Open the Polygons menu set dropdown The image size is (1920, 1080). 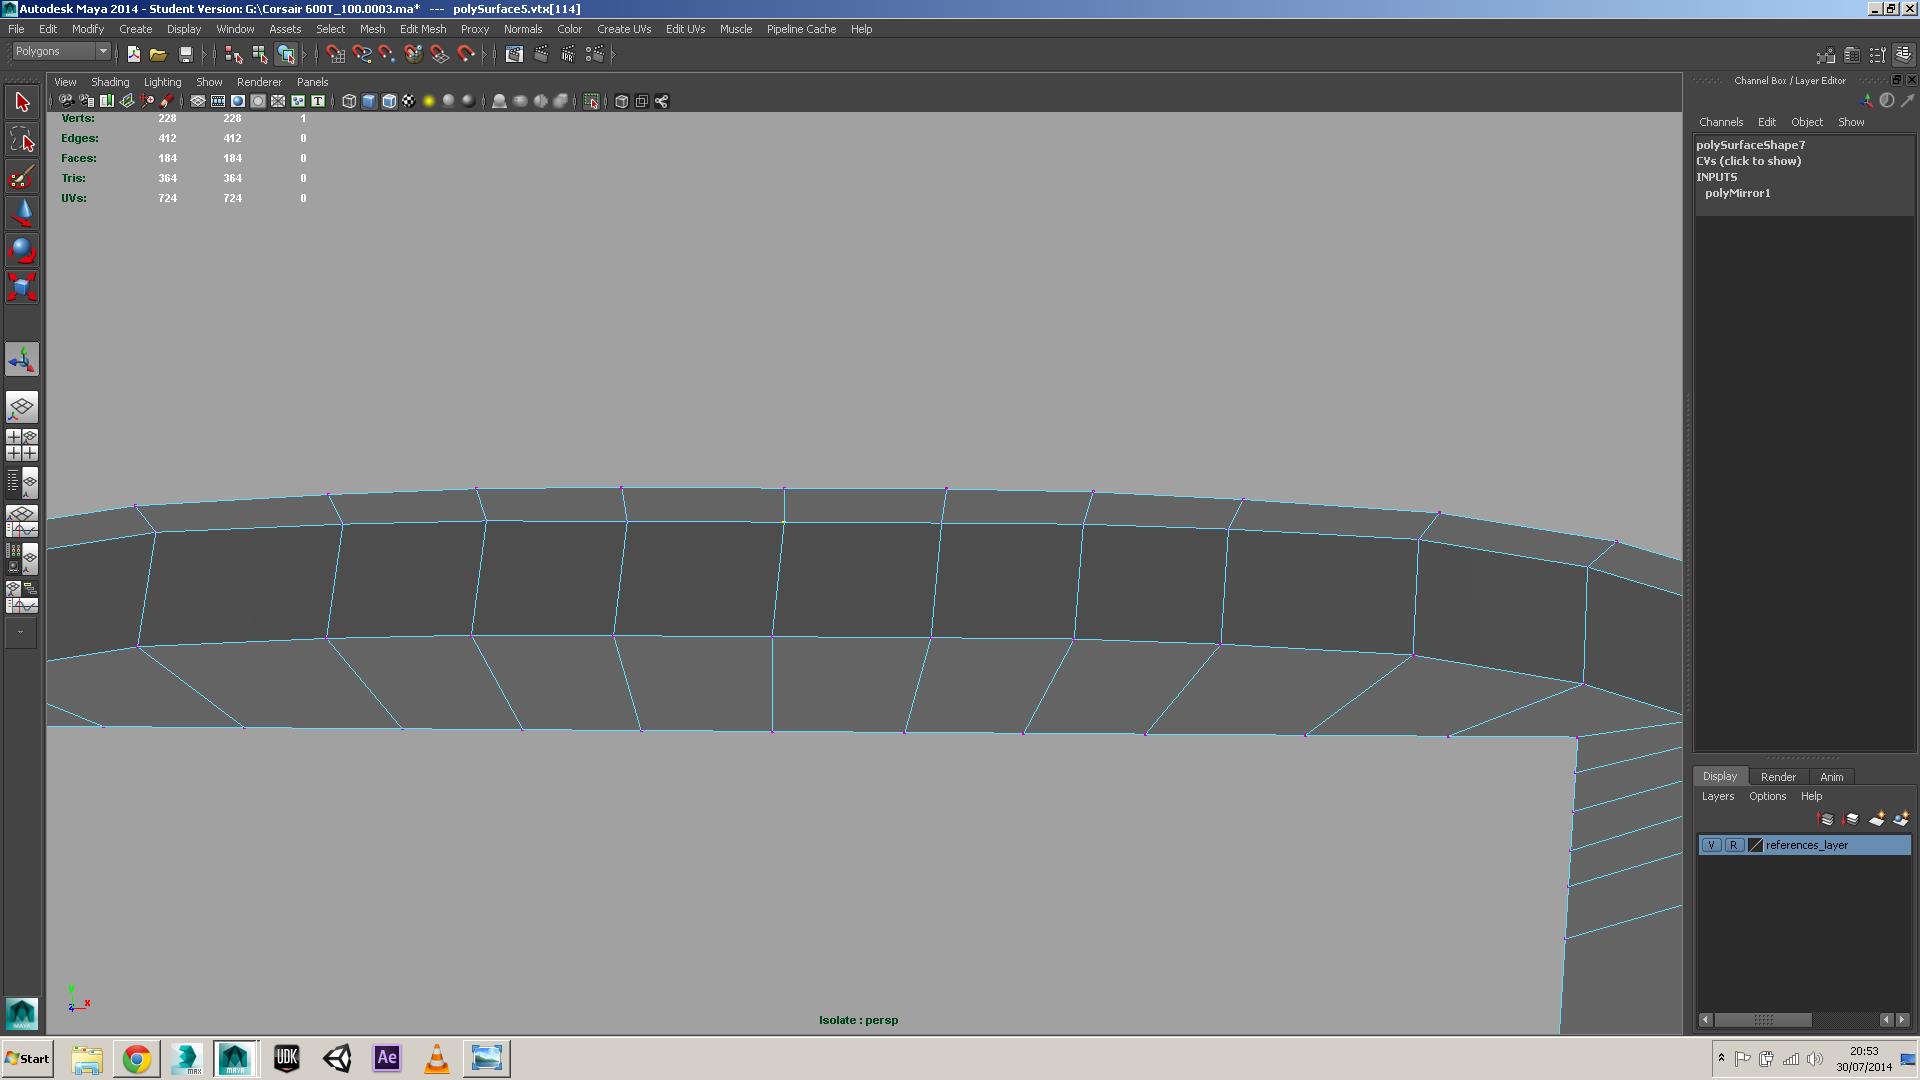(x=60, y=51)
